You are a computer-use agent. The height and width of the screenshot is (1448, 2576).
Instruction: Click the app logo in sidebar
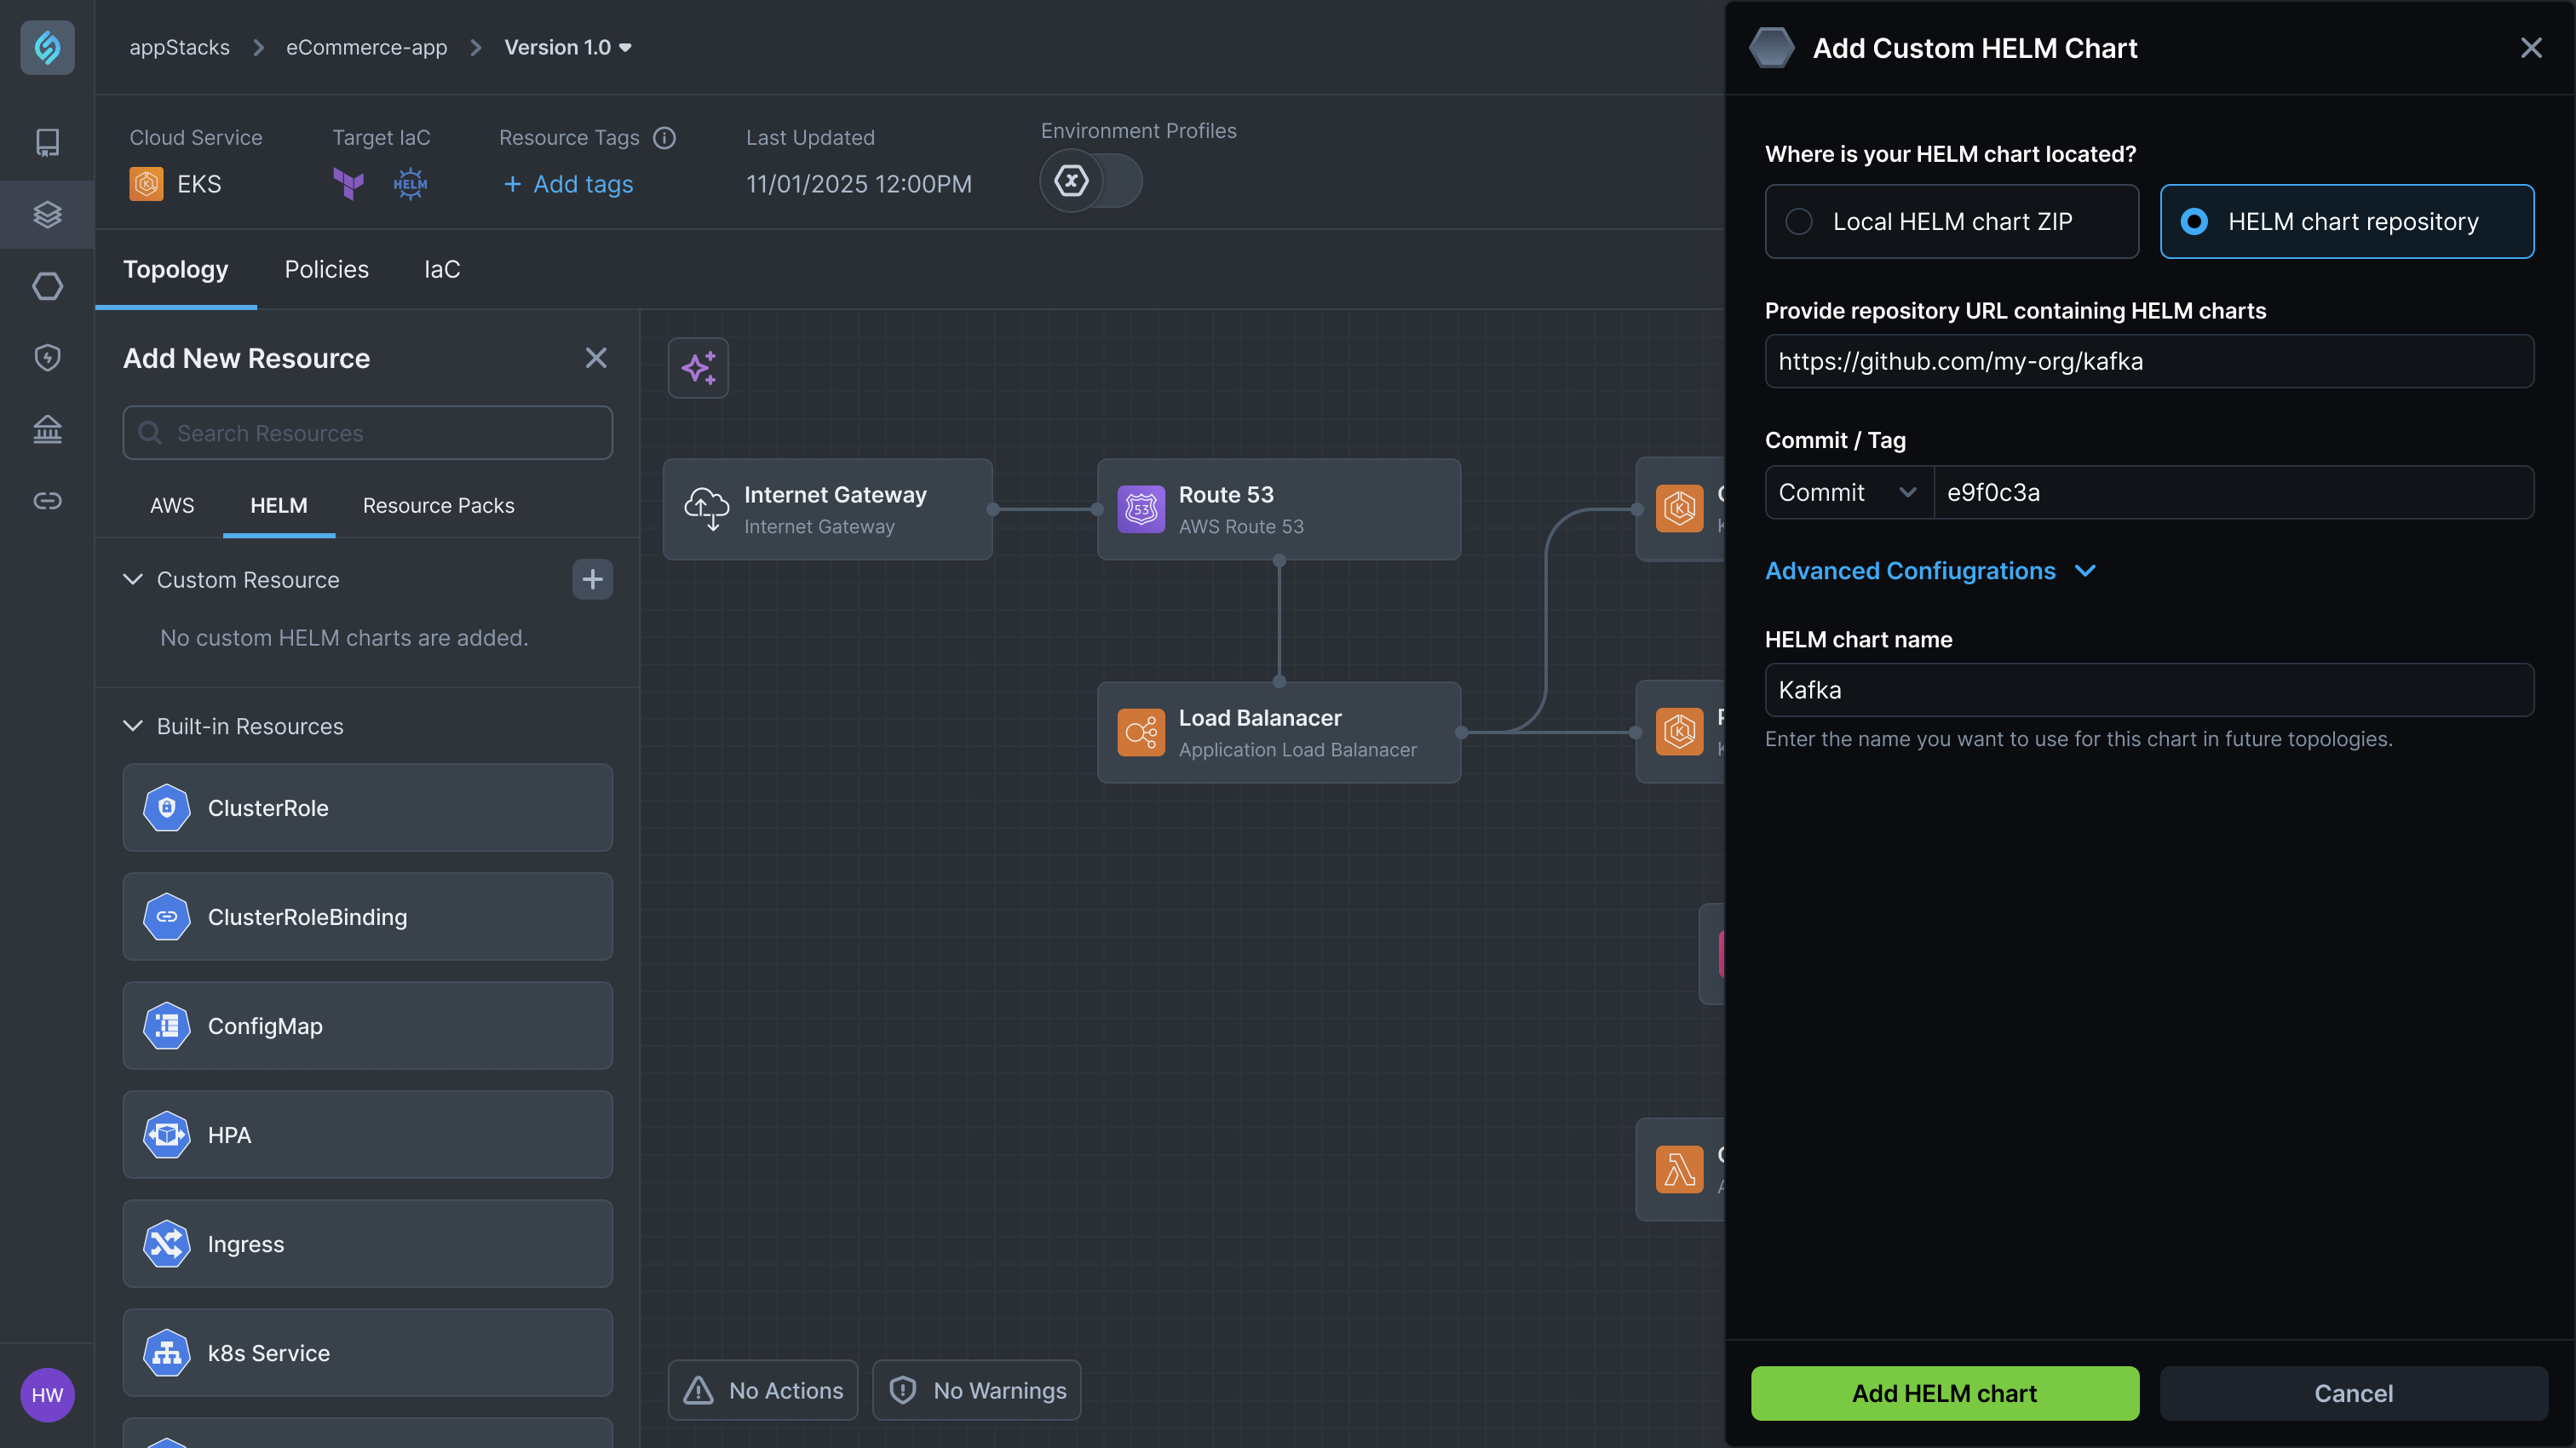[x=47, y=47]
